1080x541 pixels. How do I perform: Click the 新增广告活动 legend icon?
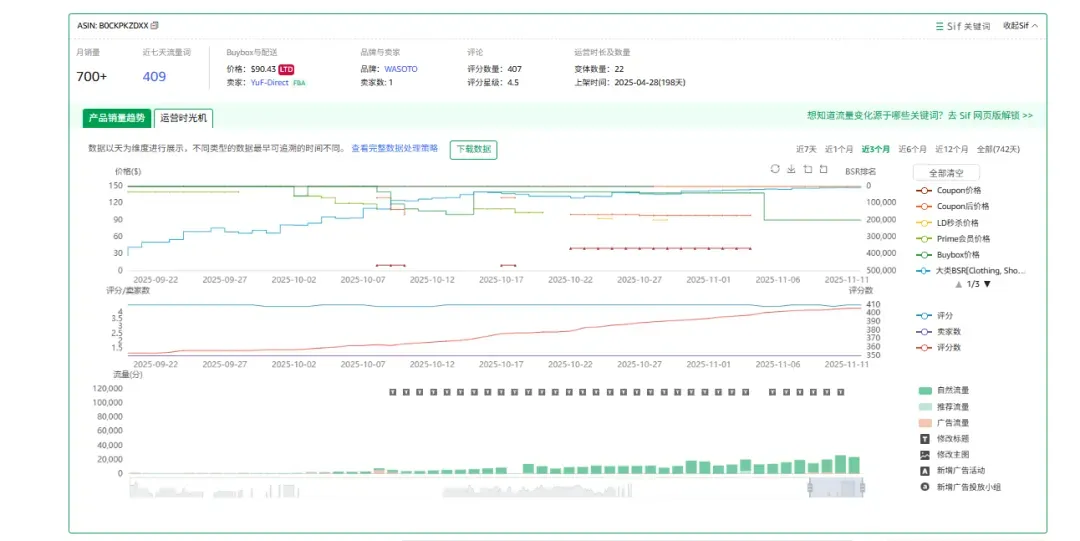click(925, 471)
